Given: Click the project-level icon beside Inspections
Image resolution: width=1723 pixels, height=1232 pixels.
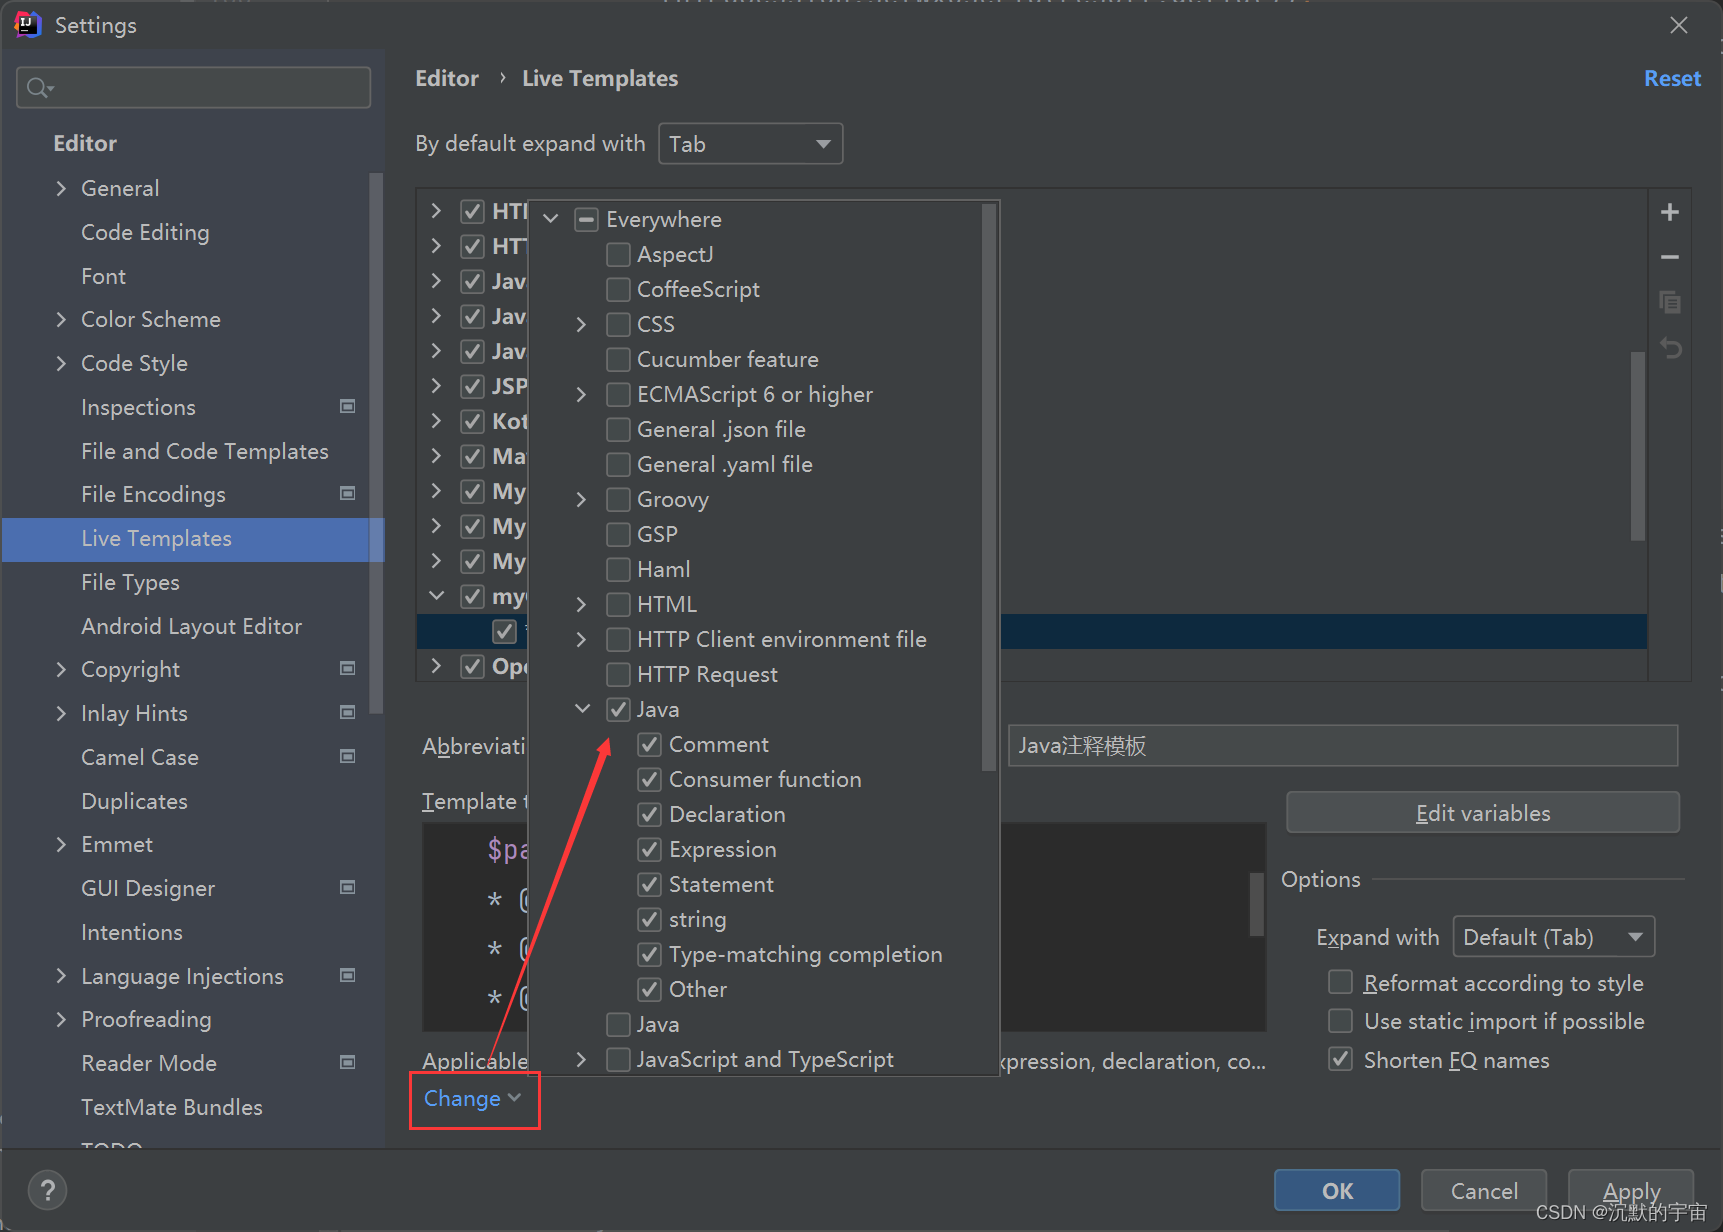Looking at the screenshot, I should [x=348, y=406].
